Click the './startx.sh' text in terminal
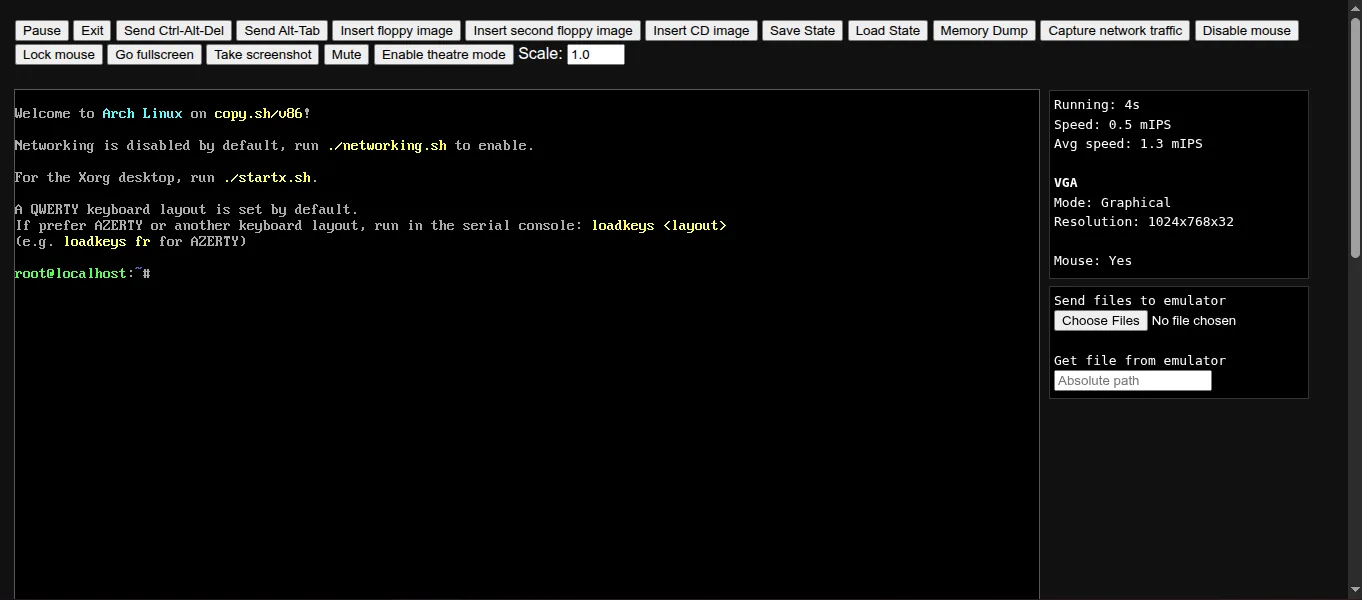This screenshot has height=600, width=1362. point(267,178)
